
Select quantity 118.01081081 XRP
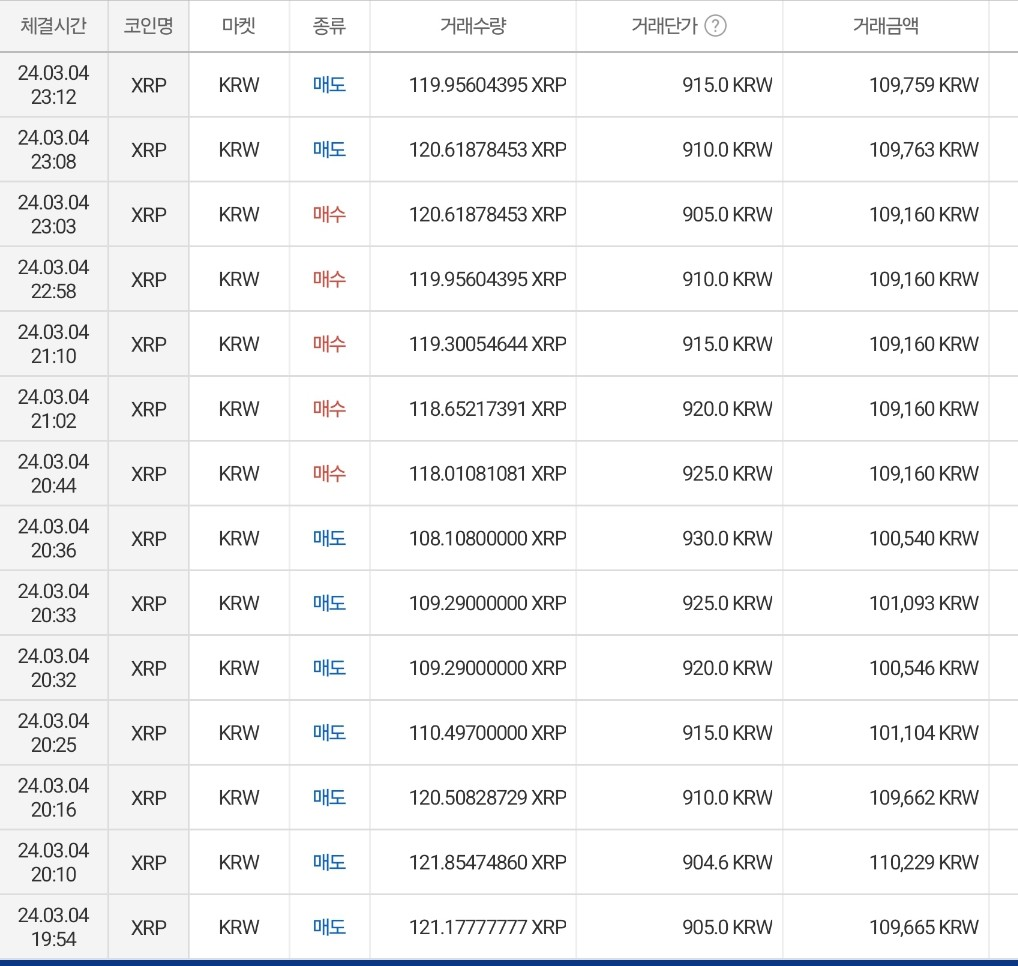[488, 474]
